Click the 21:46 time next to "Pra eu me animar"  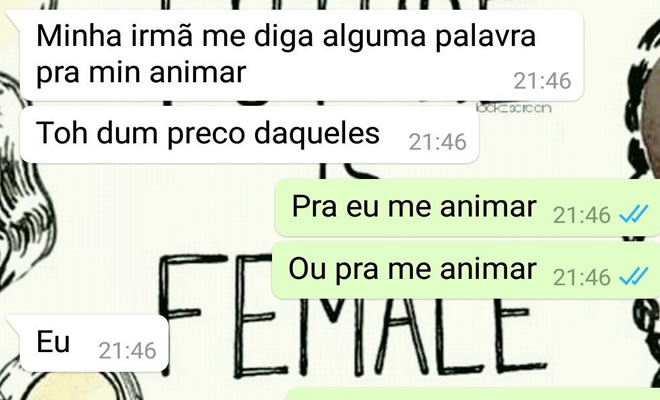point(582,215)
